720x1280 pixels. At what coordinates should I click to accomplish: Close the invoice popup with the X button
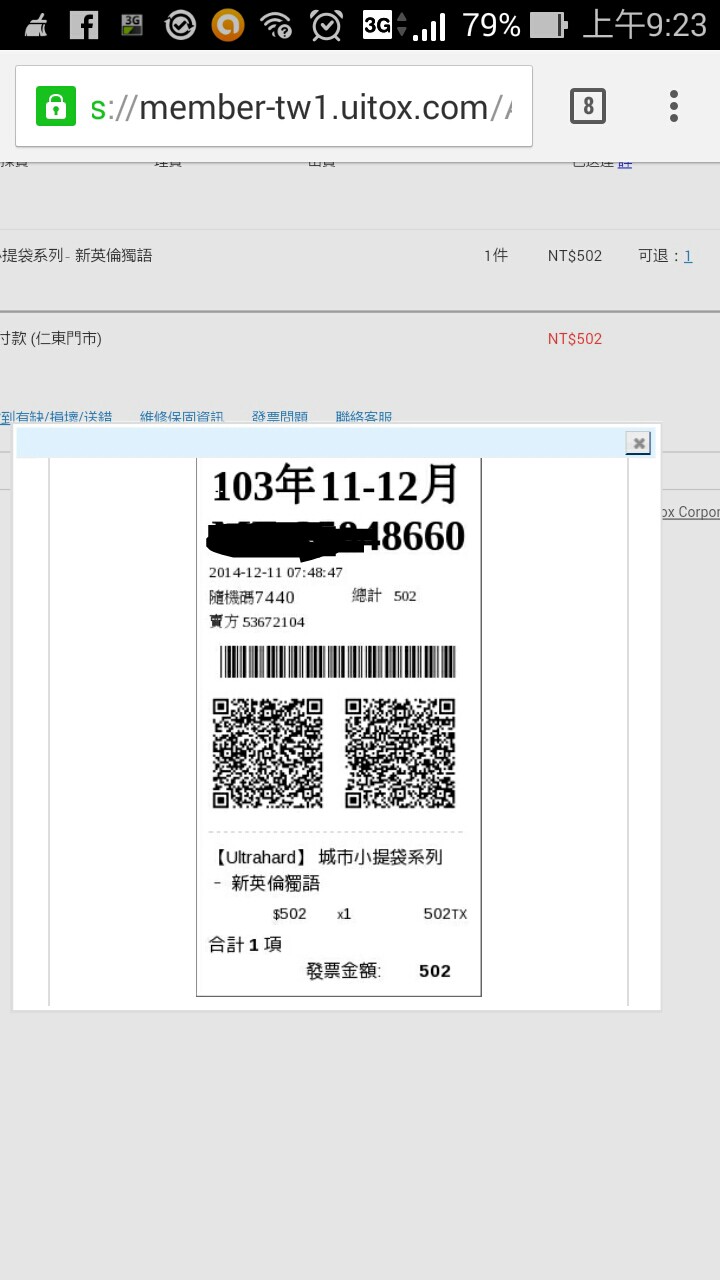(638, 442)
